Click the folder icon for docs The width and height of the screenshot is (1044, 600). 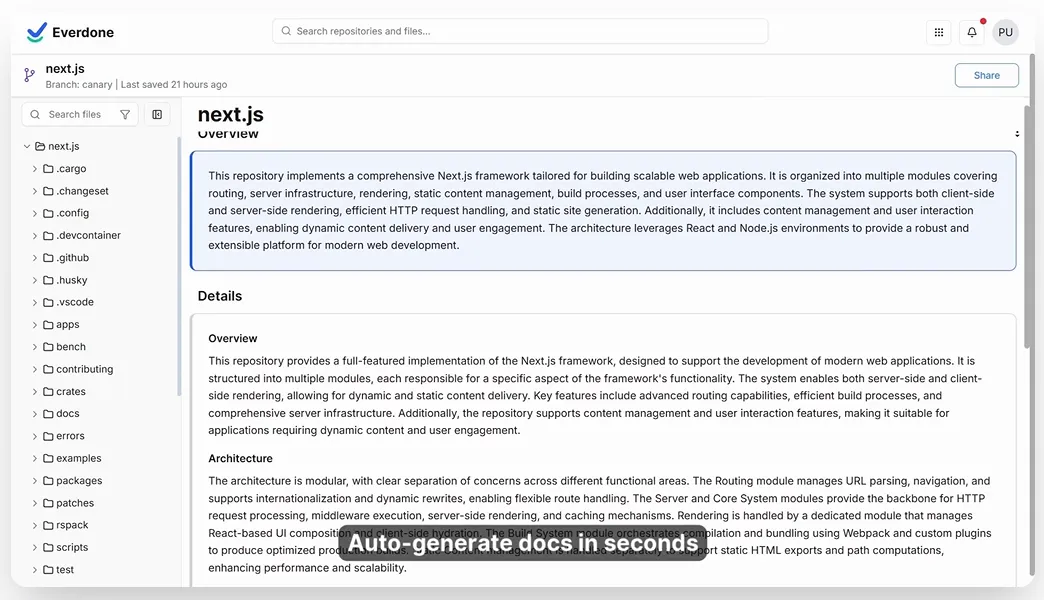pyautogui.click(x=48, y=414)
